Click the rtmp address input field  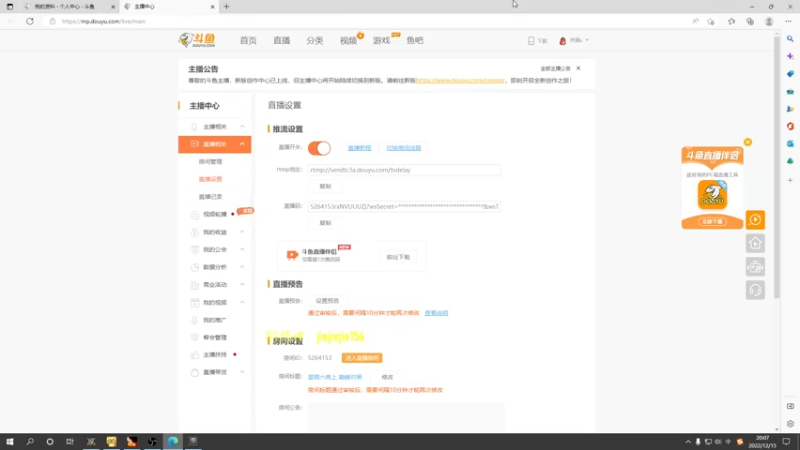404,170
